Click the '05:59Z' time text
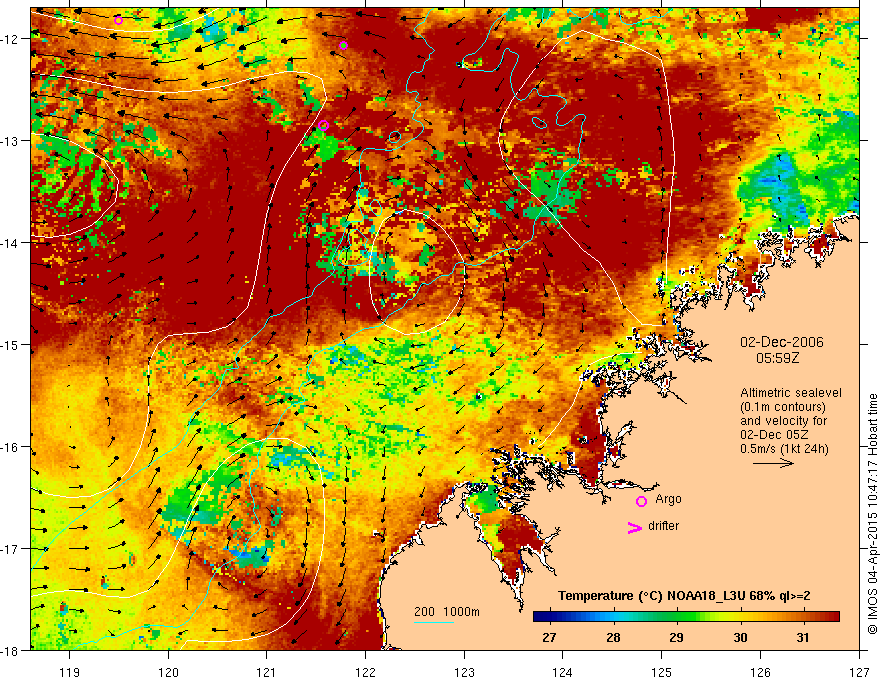The image size is (880, 680). pyautogui.click(x=777, y=357)
